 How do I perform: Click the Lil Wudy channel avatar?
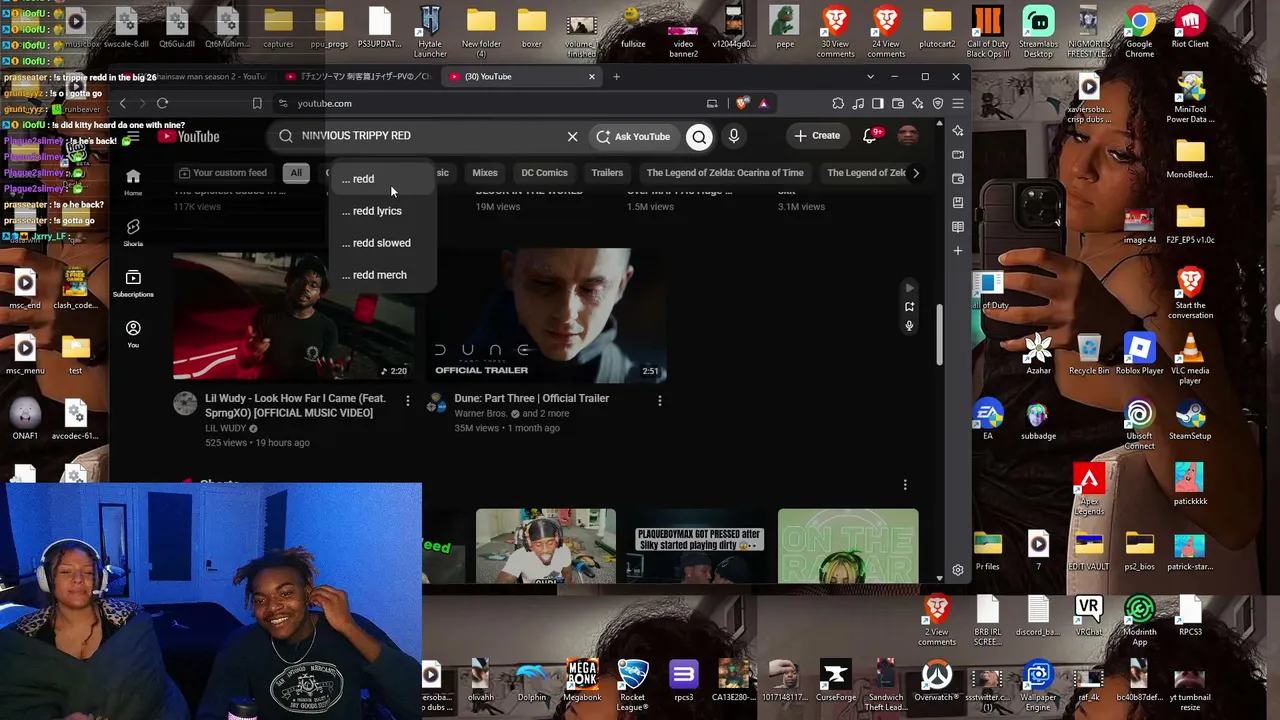click(185, 403)
